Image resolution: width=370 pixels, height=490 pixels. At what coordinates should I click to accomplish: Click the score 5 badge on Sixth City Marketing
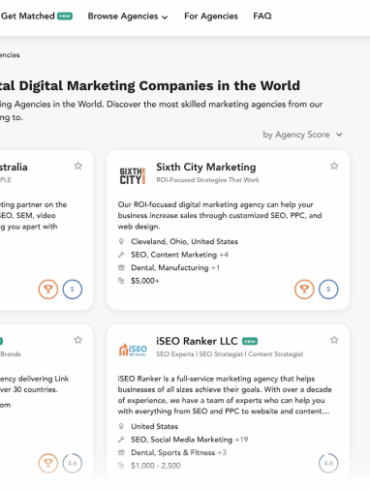(328, 289)
